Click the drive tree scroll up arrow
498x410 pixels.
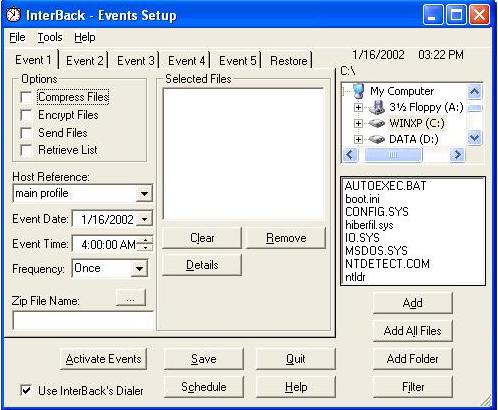click(x=474, y=92)
